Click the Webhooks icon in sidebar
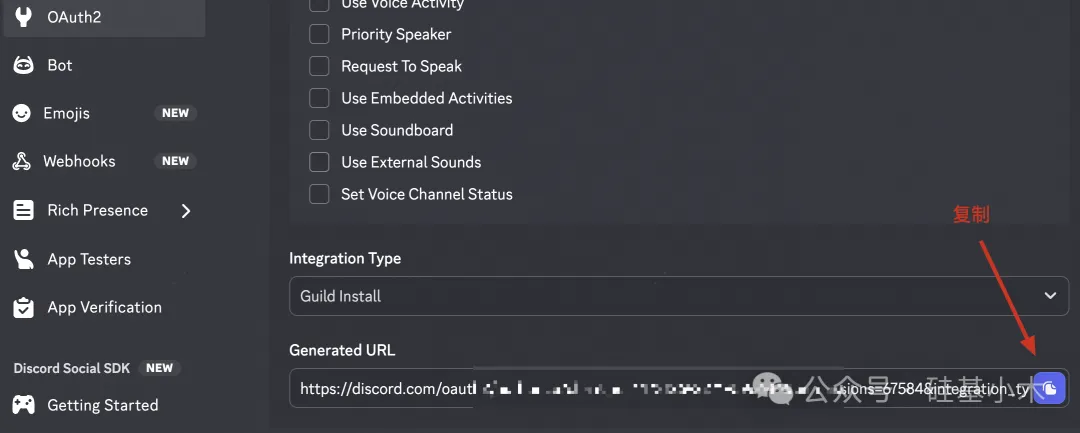1080x433 pixels. (23, 162)
